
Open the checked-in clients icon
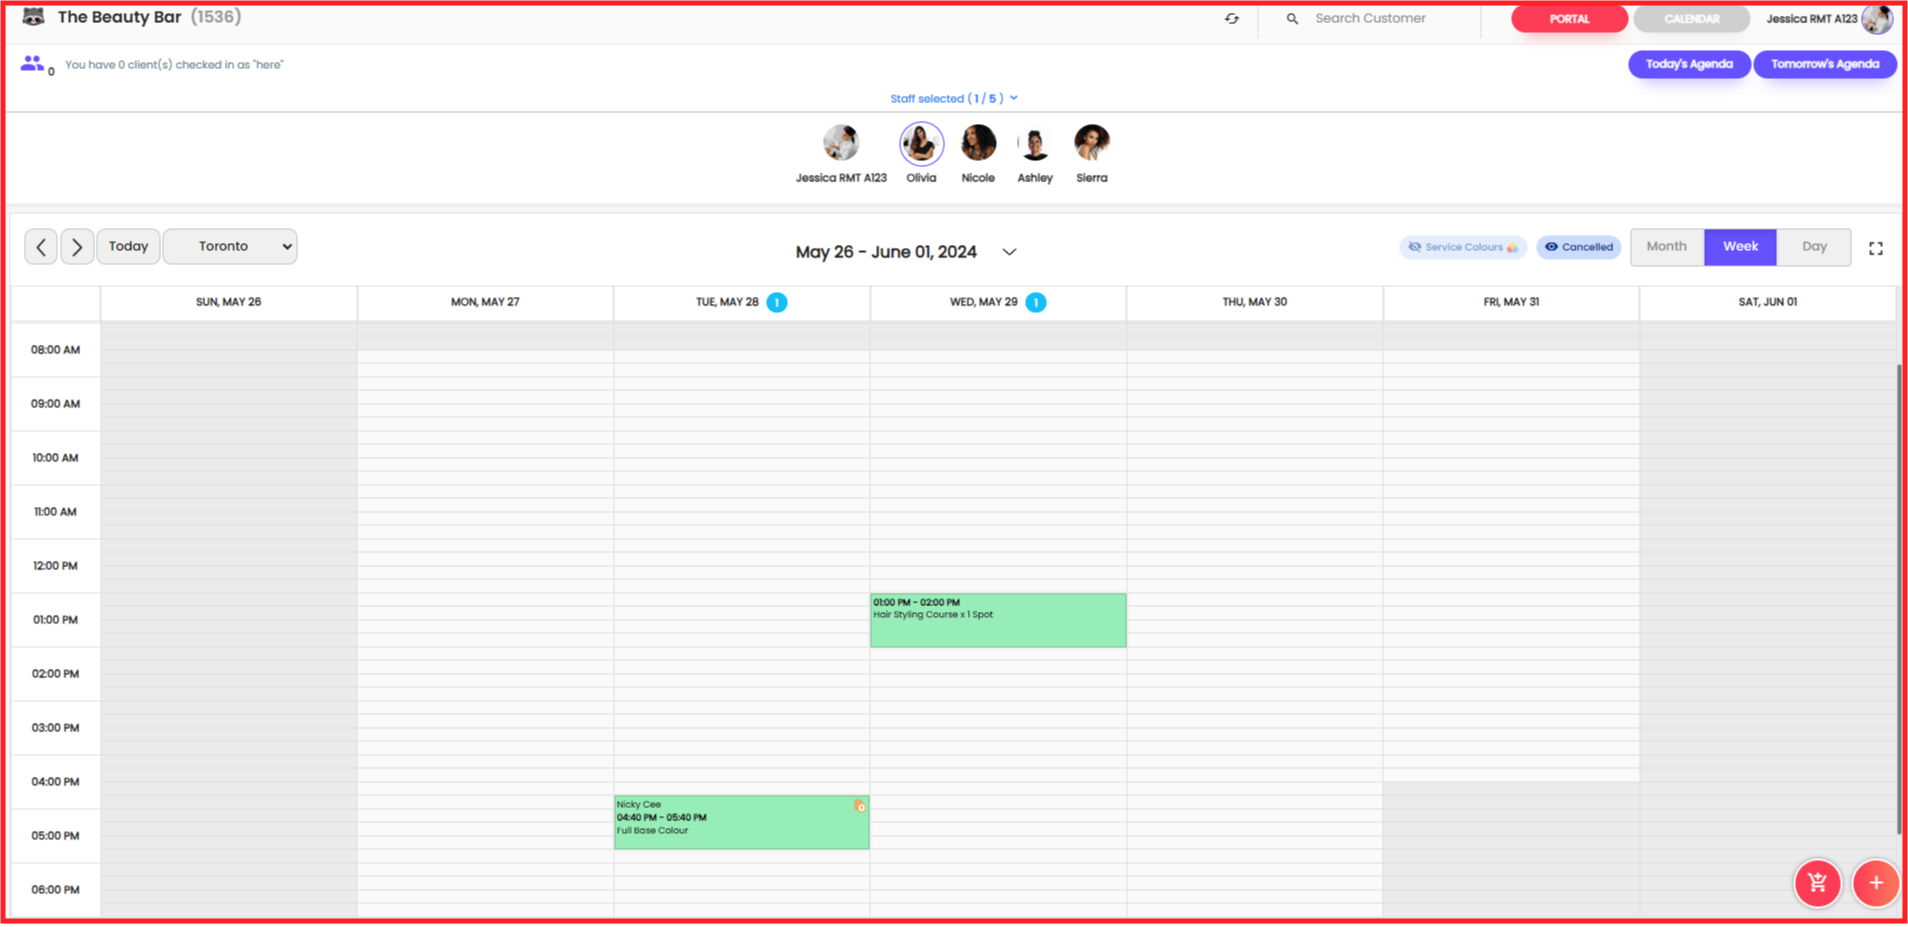coord(32,64)
